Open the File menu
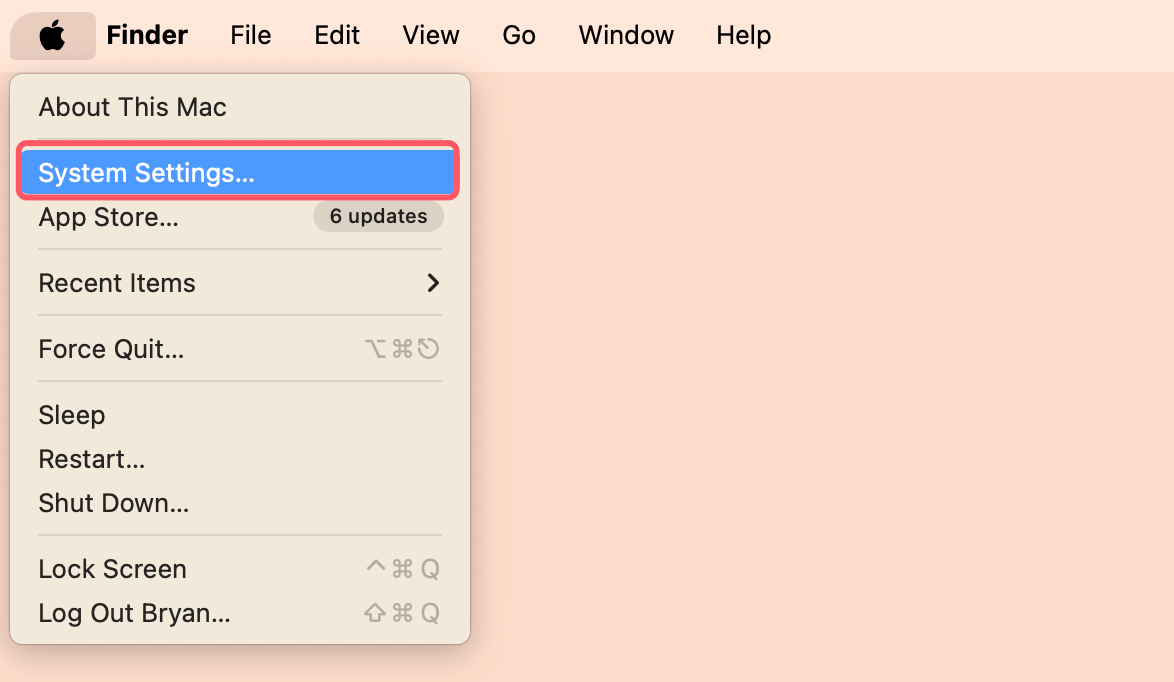 pos(250,34)
